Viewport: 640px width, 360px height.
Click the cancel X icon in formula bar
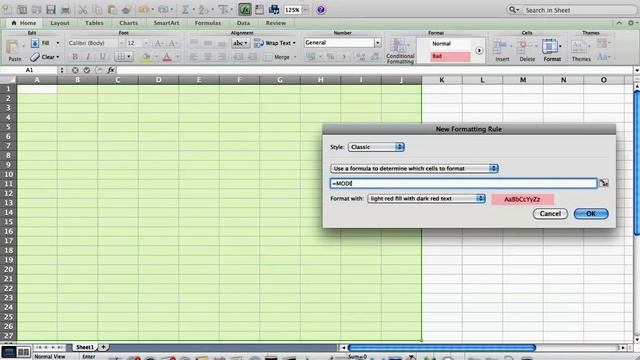(75, 70)
